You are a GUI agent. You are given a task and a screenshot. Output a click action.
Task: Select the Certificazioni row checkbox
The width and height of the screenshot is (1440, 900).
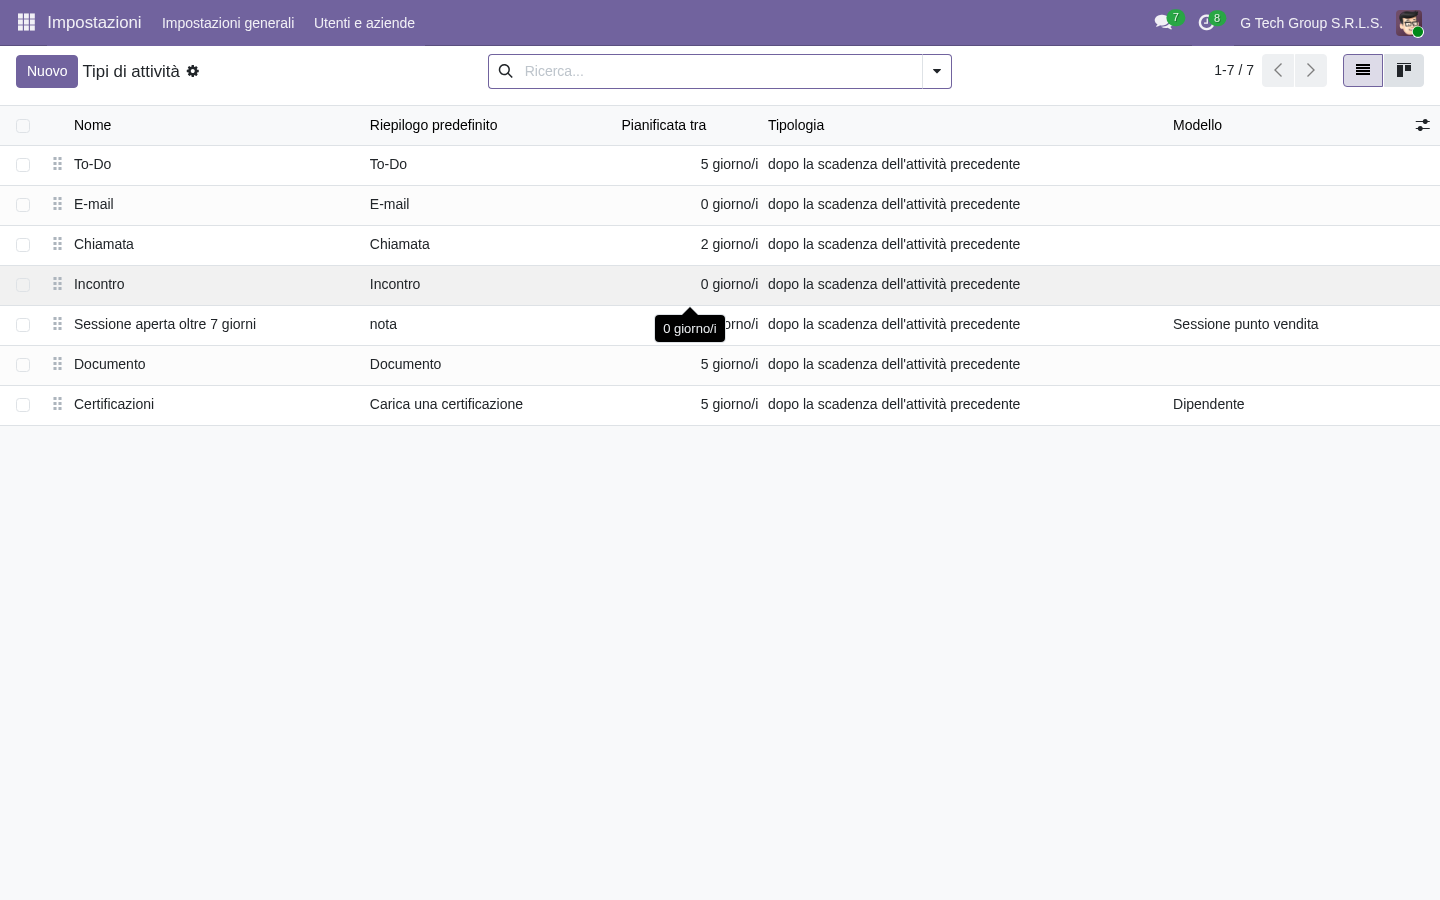point(23,405)
